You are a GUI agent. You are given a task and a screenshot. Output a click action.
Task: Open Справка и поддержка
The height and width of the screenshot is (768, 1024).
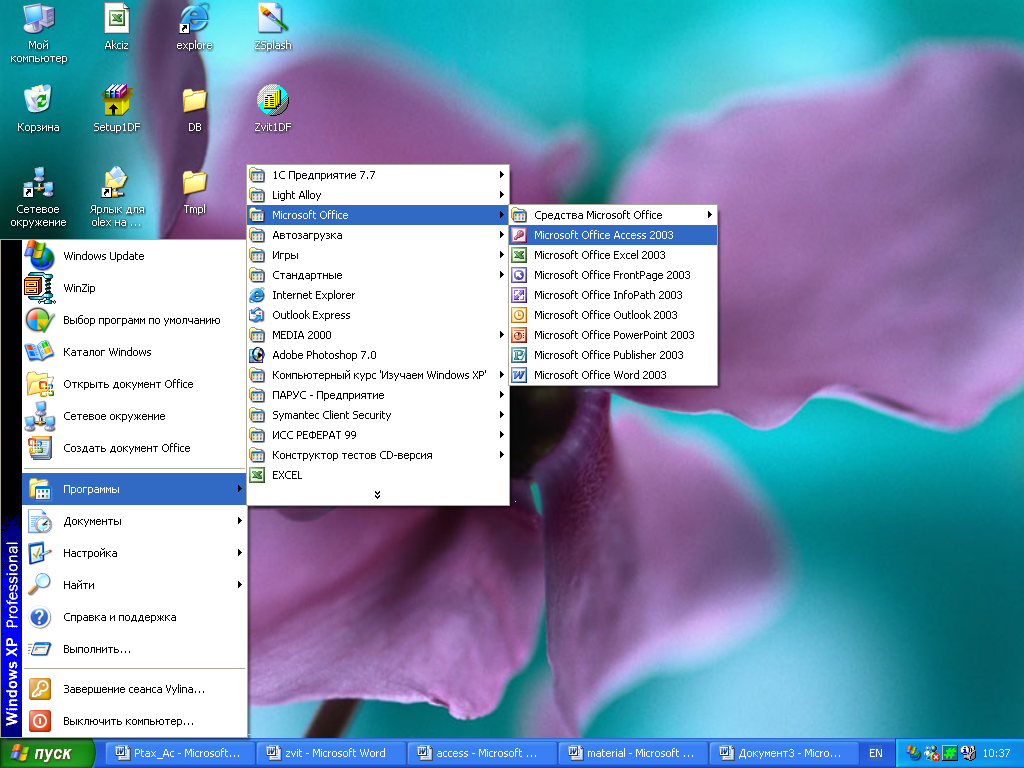click(134, 617)
